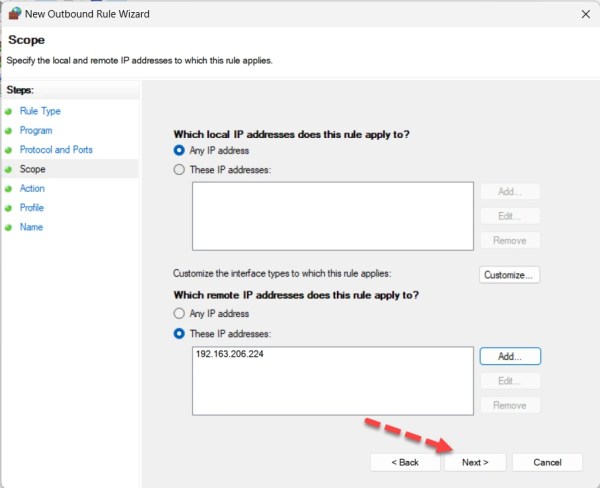This screenshot has height=488, width=600.
Task: Click the green bullet beside Program
Action: [x=9, y=130]
